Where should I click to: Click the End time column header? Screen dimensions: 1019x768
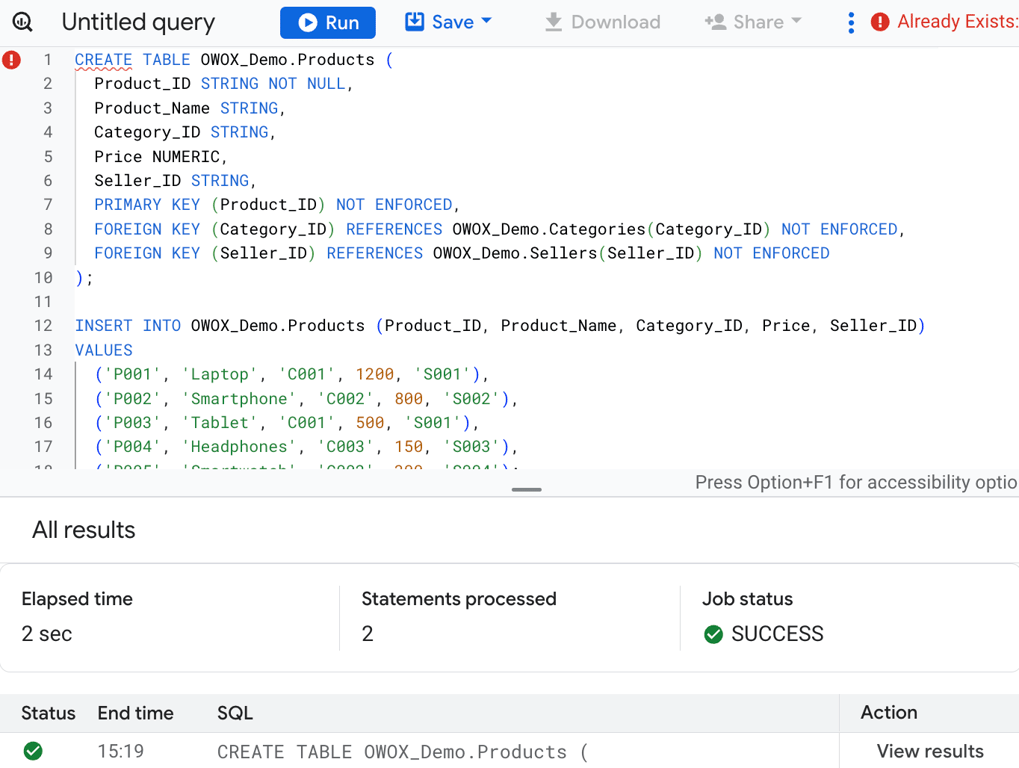click(x=135, y=713)
